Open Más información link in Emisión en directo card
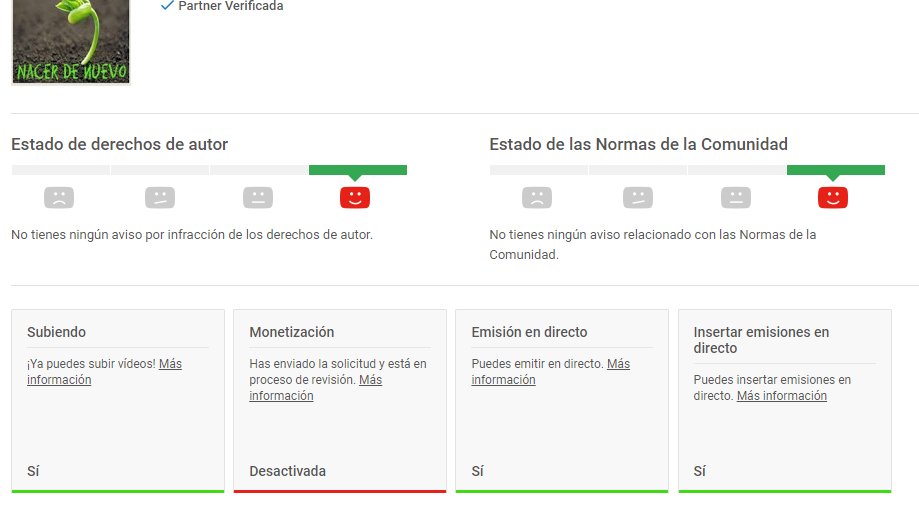 click(x=550, y=372)
